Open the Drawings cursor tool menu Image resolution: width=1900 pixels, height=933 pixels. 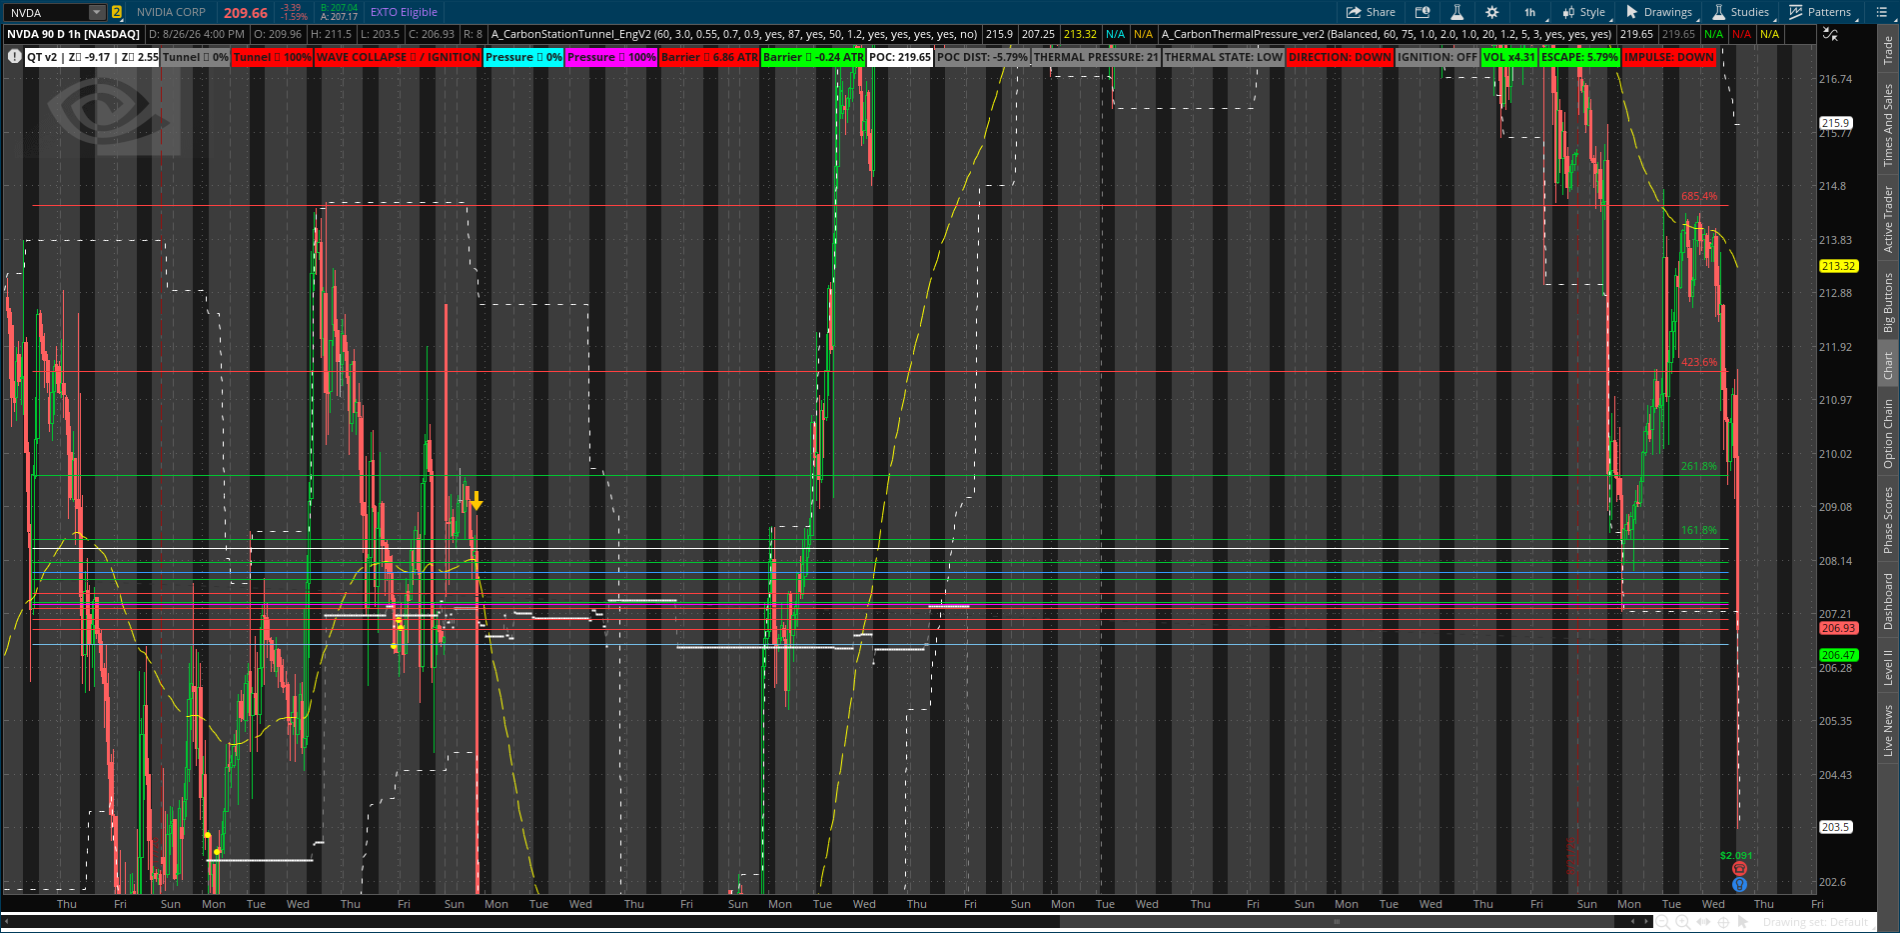1659,12
